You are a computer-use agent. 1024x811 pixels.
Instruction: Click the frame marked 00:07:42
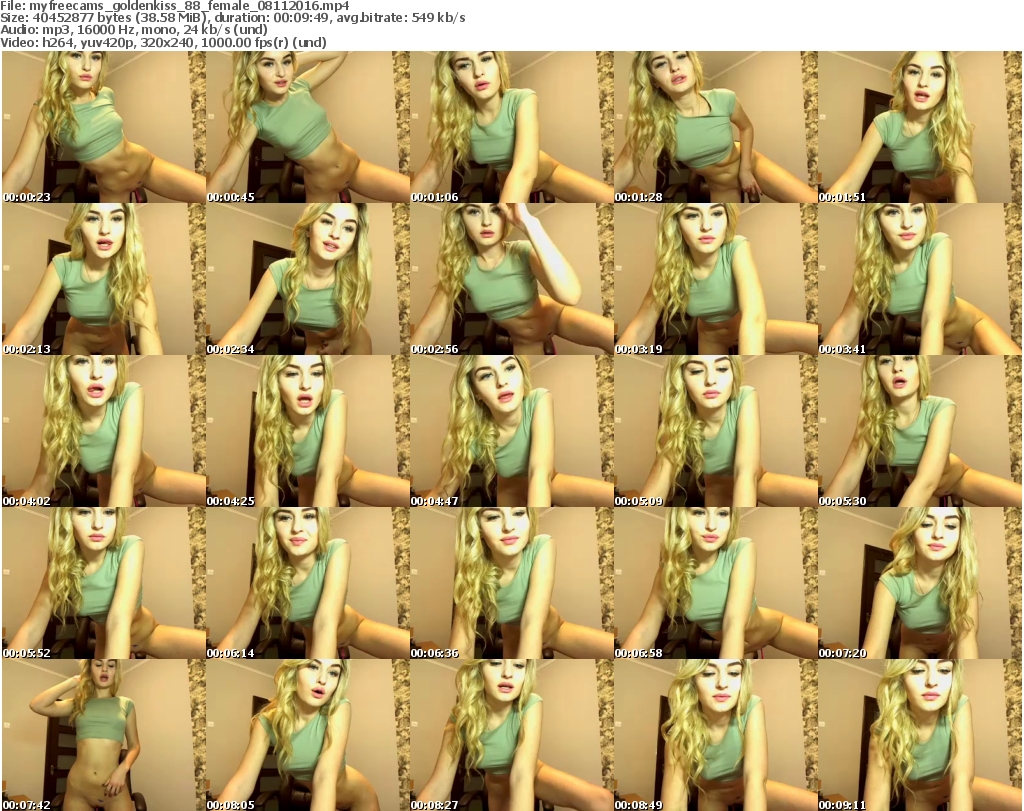pyautogui.click(x=104, y=735)
